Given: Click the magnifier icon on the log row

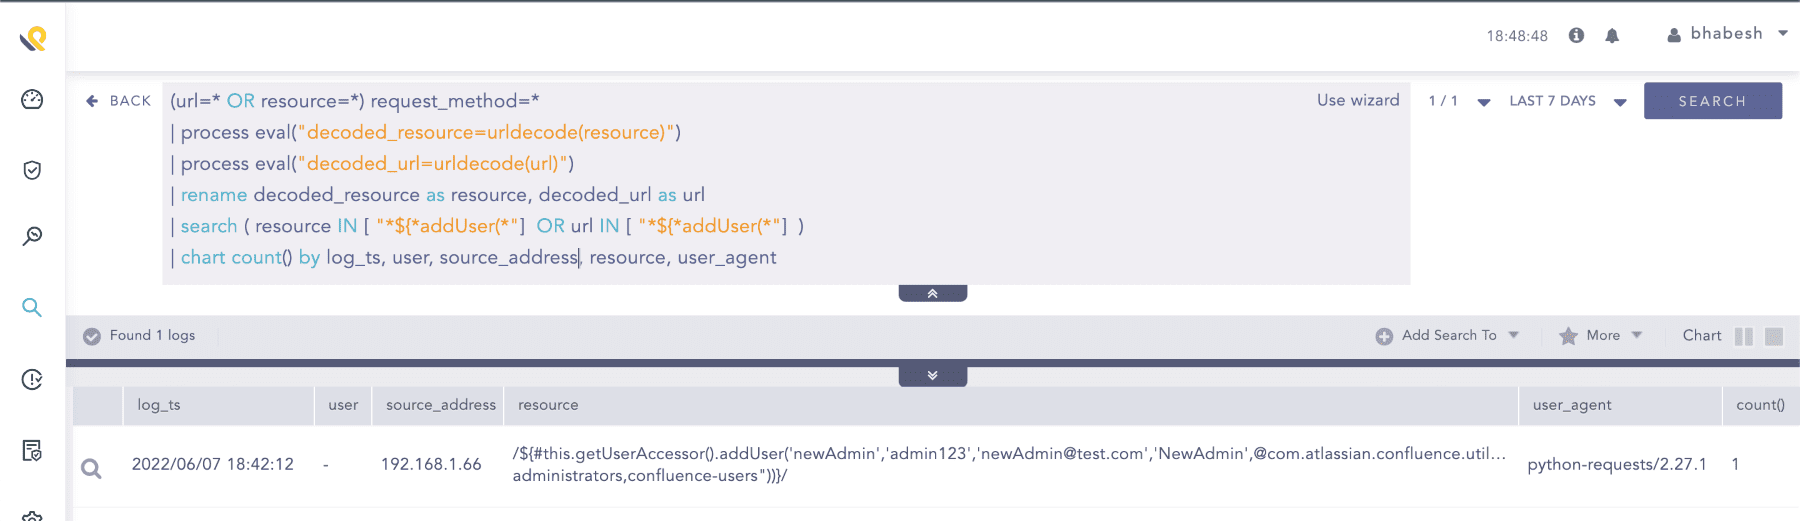Looking at the screenshot, I should (91, 467).
